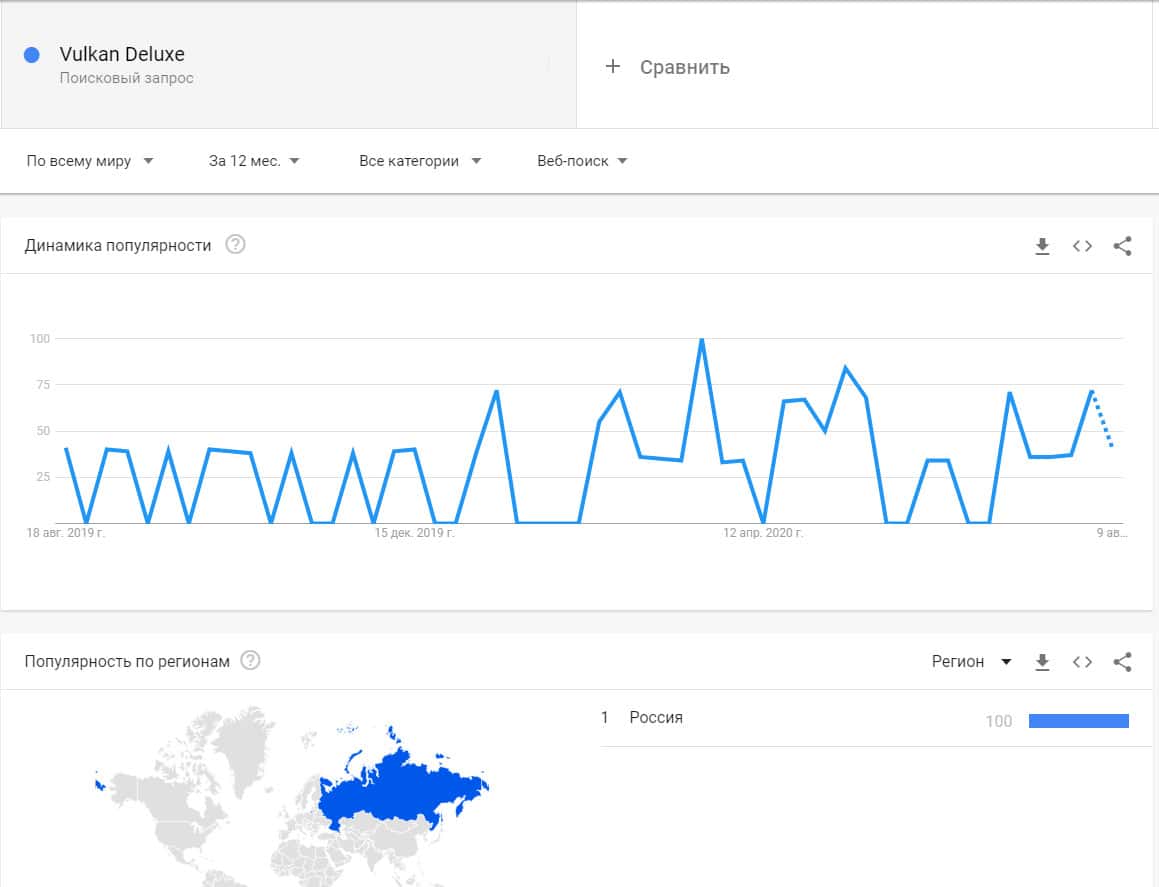Click Russia on the world map
The height and width of the screenshot is (887, 1159).
pyautogui.click(x=400, y=790)
